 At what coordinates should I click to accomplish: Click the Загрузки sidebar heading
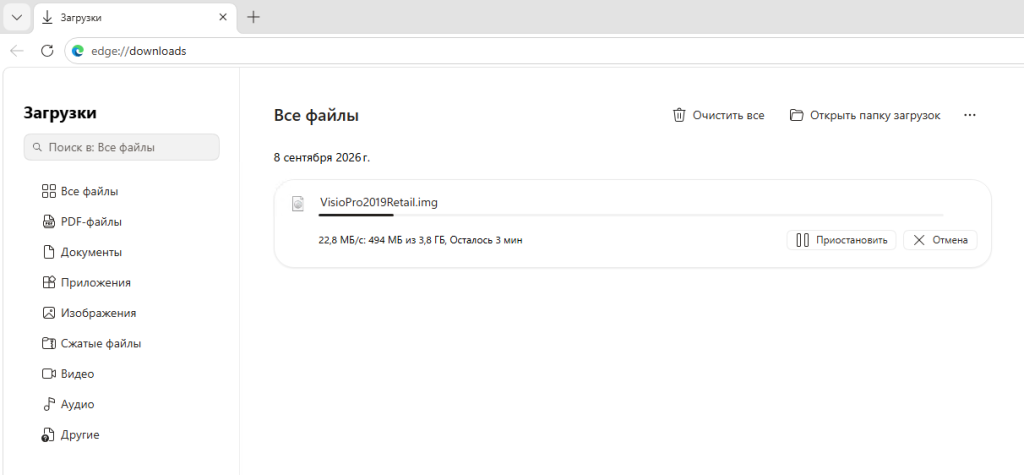[60, 113]
